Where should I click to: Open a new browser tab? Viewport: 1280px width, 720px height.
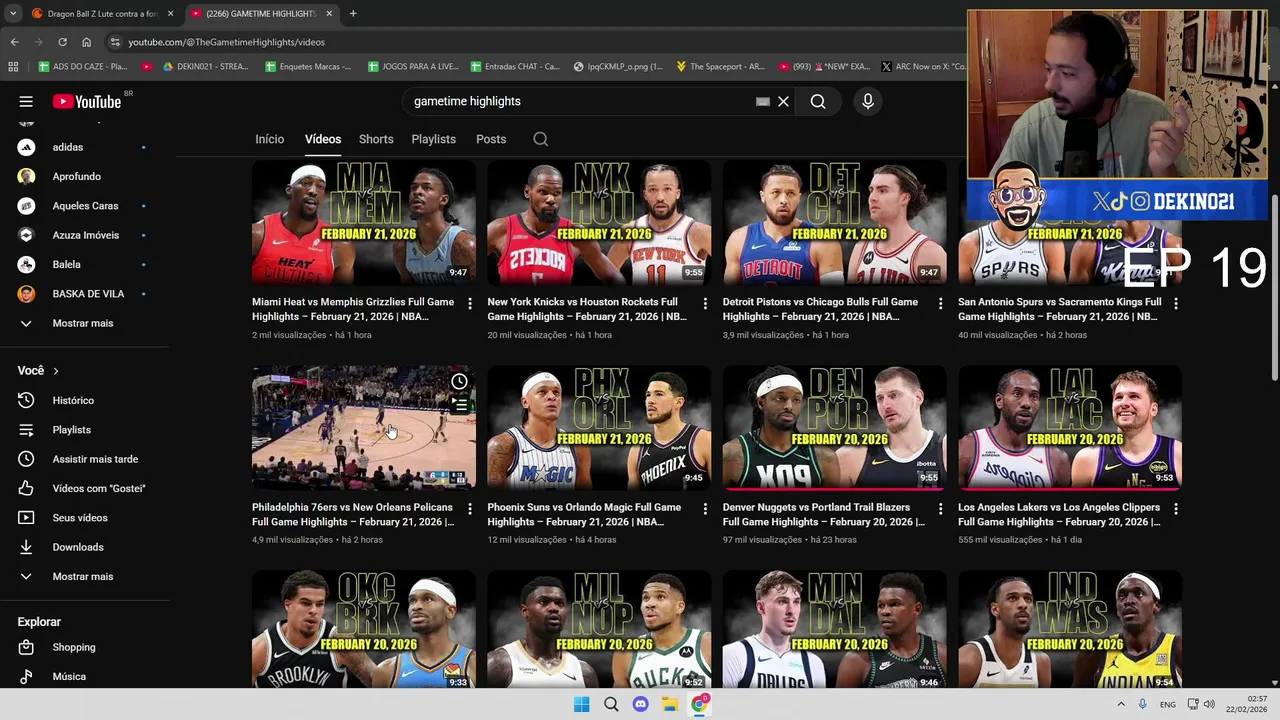(x=353, y=13)
